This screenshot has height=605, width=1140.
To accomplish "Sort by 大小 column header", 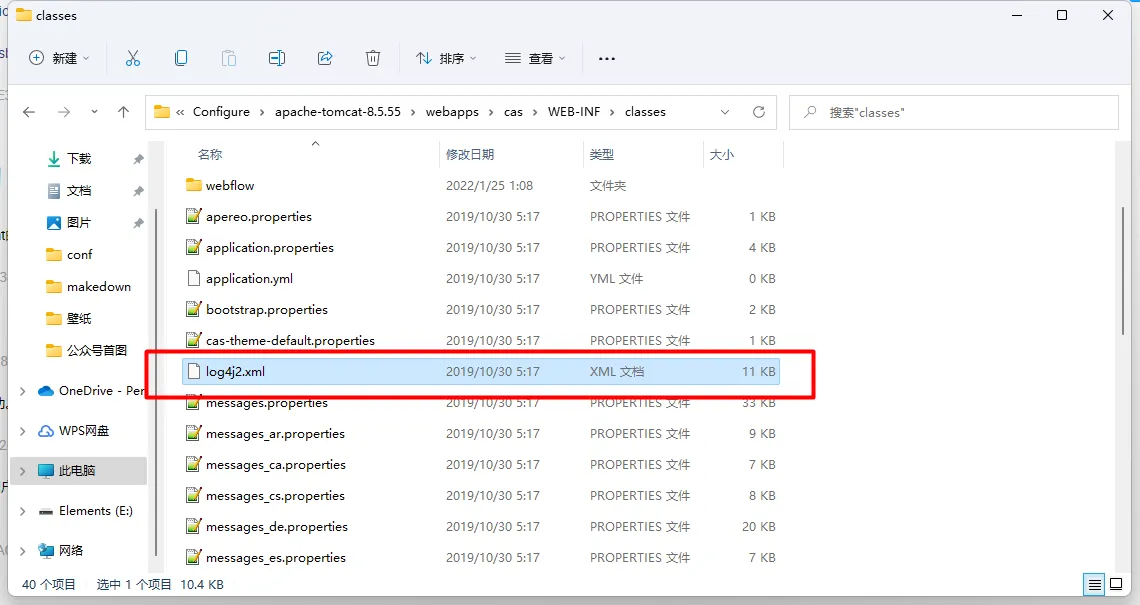I will [x=722, y=154].
